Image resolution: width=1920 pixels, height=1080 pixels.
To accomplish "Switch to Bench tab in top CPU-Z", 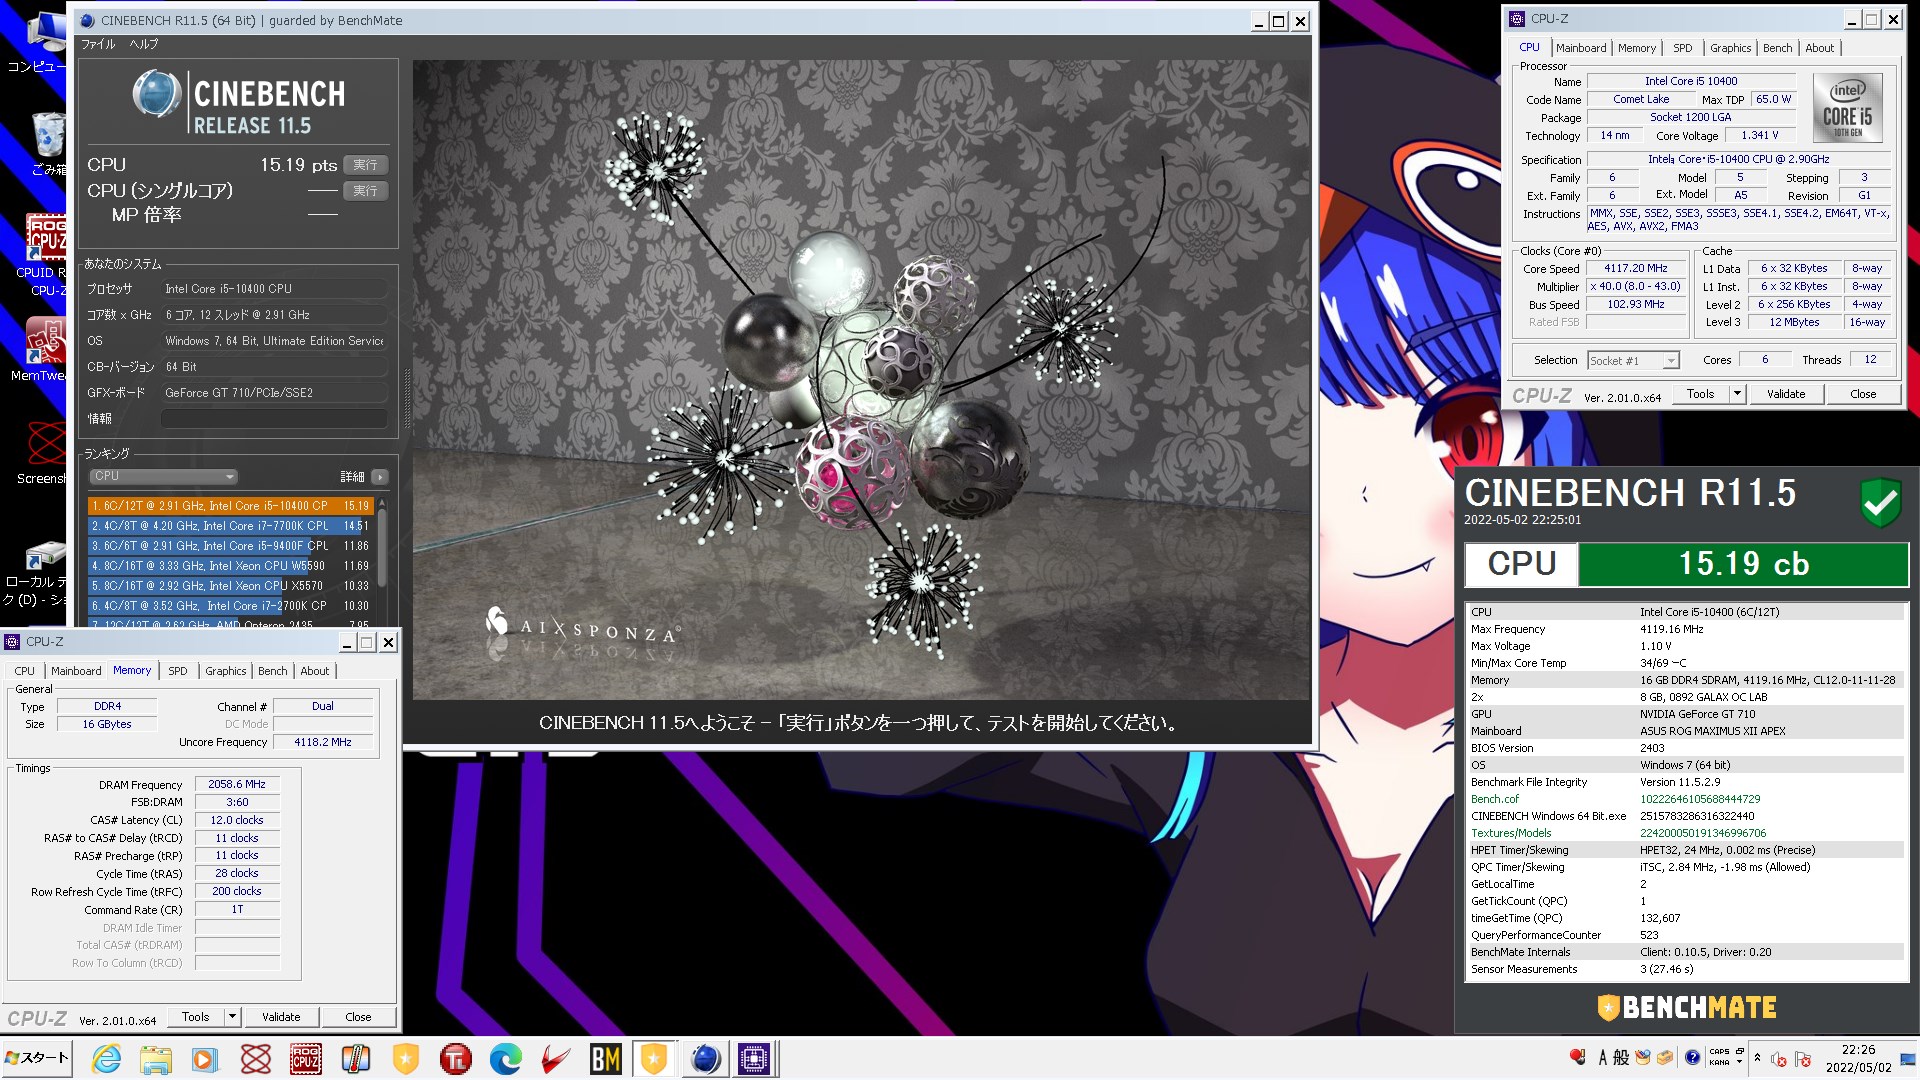I will [1777, 48].
